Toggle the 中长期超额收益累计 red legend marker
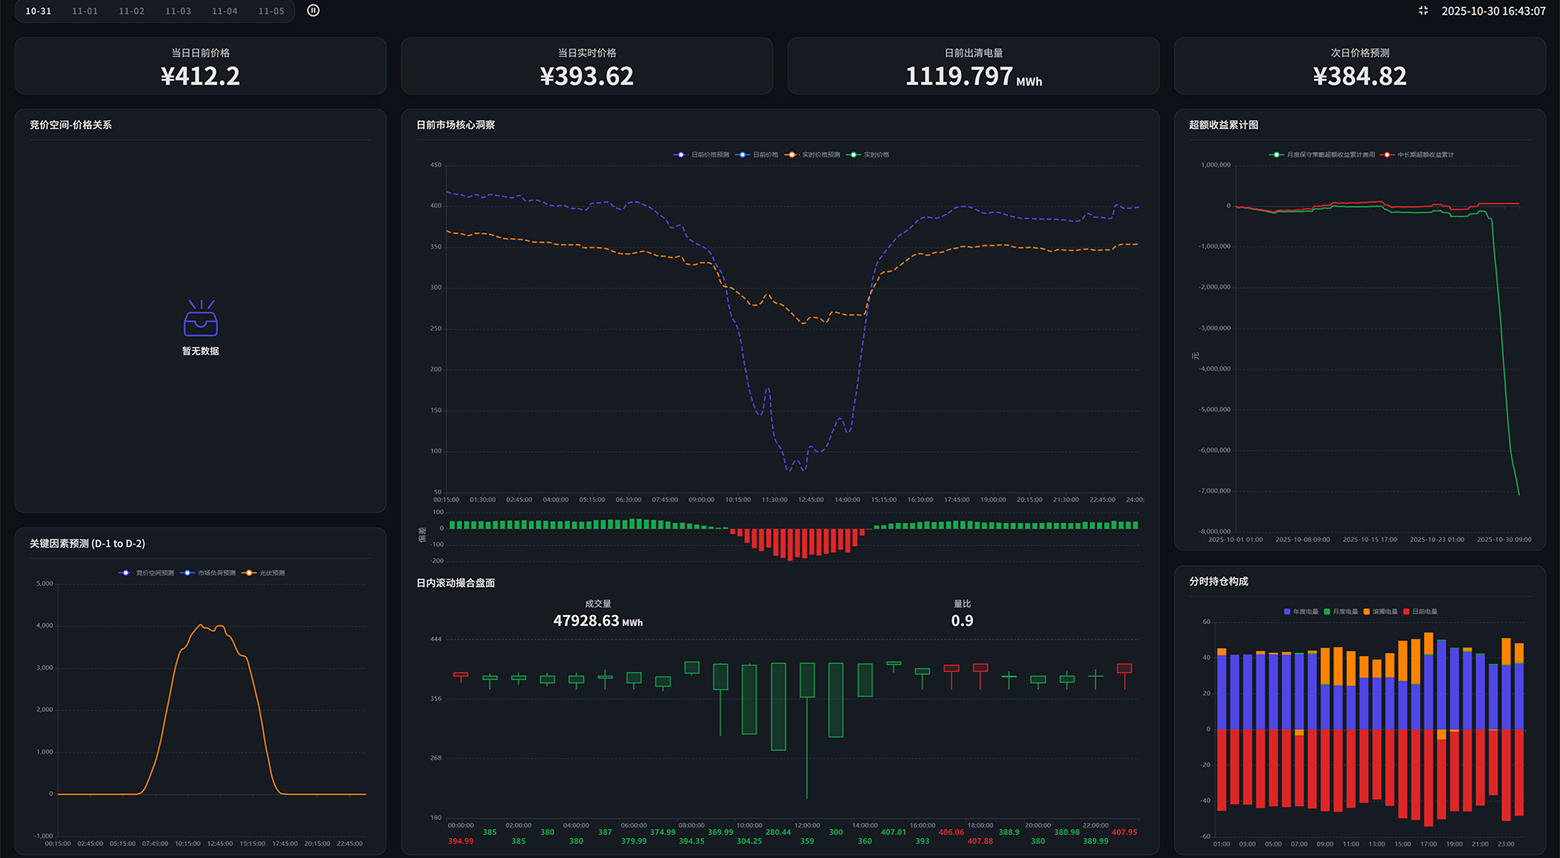The image size is (1560, 858). 1388,155
